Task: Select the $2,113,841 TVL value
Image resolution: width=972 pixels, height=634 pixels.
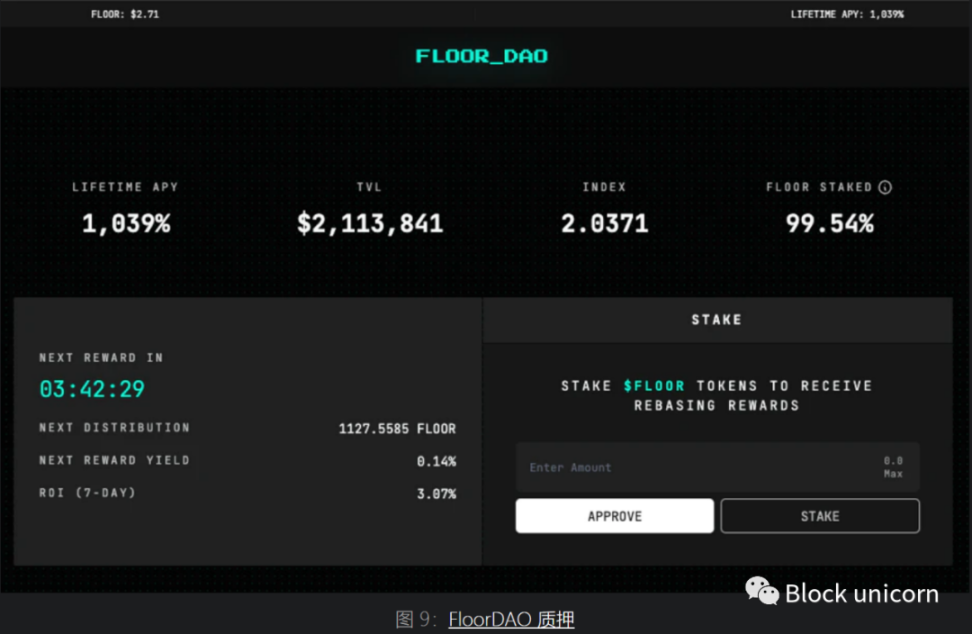Action: [370, 224]
